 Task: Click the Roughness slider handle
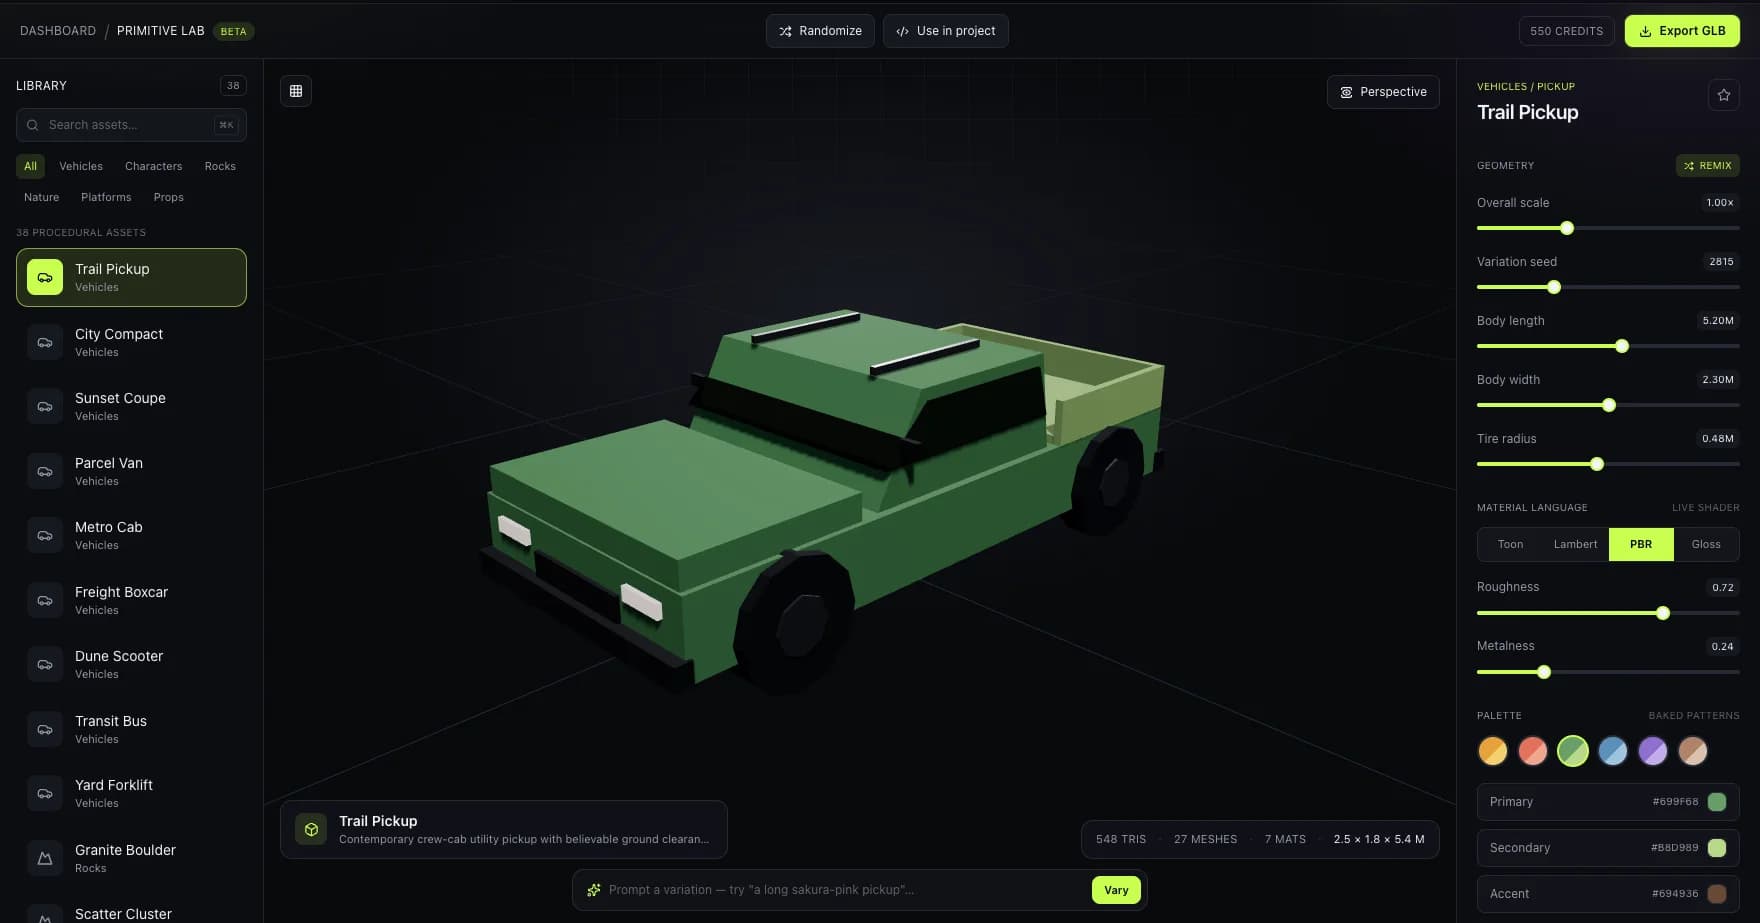pyautogui.click(x=1663, y=613)
